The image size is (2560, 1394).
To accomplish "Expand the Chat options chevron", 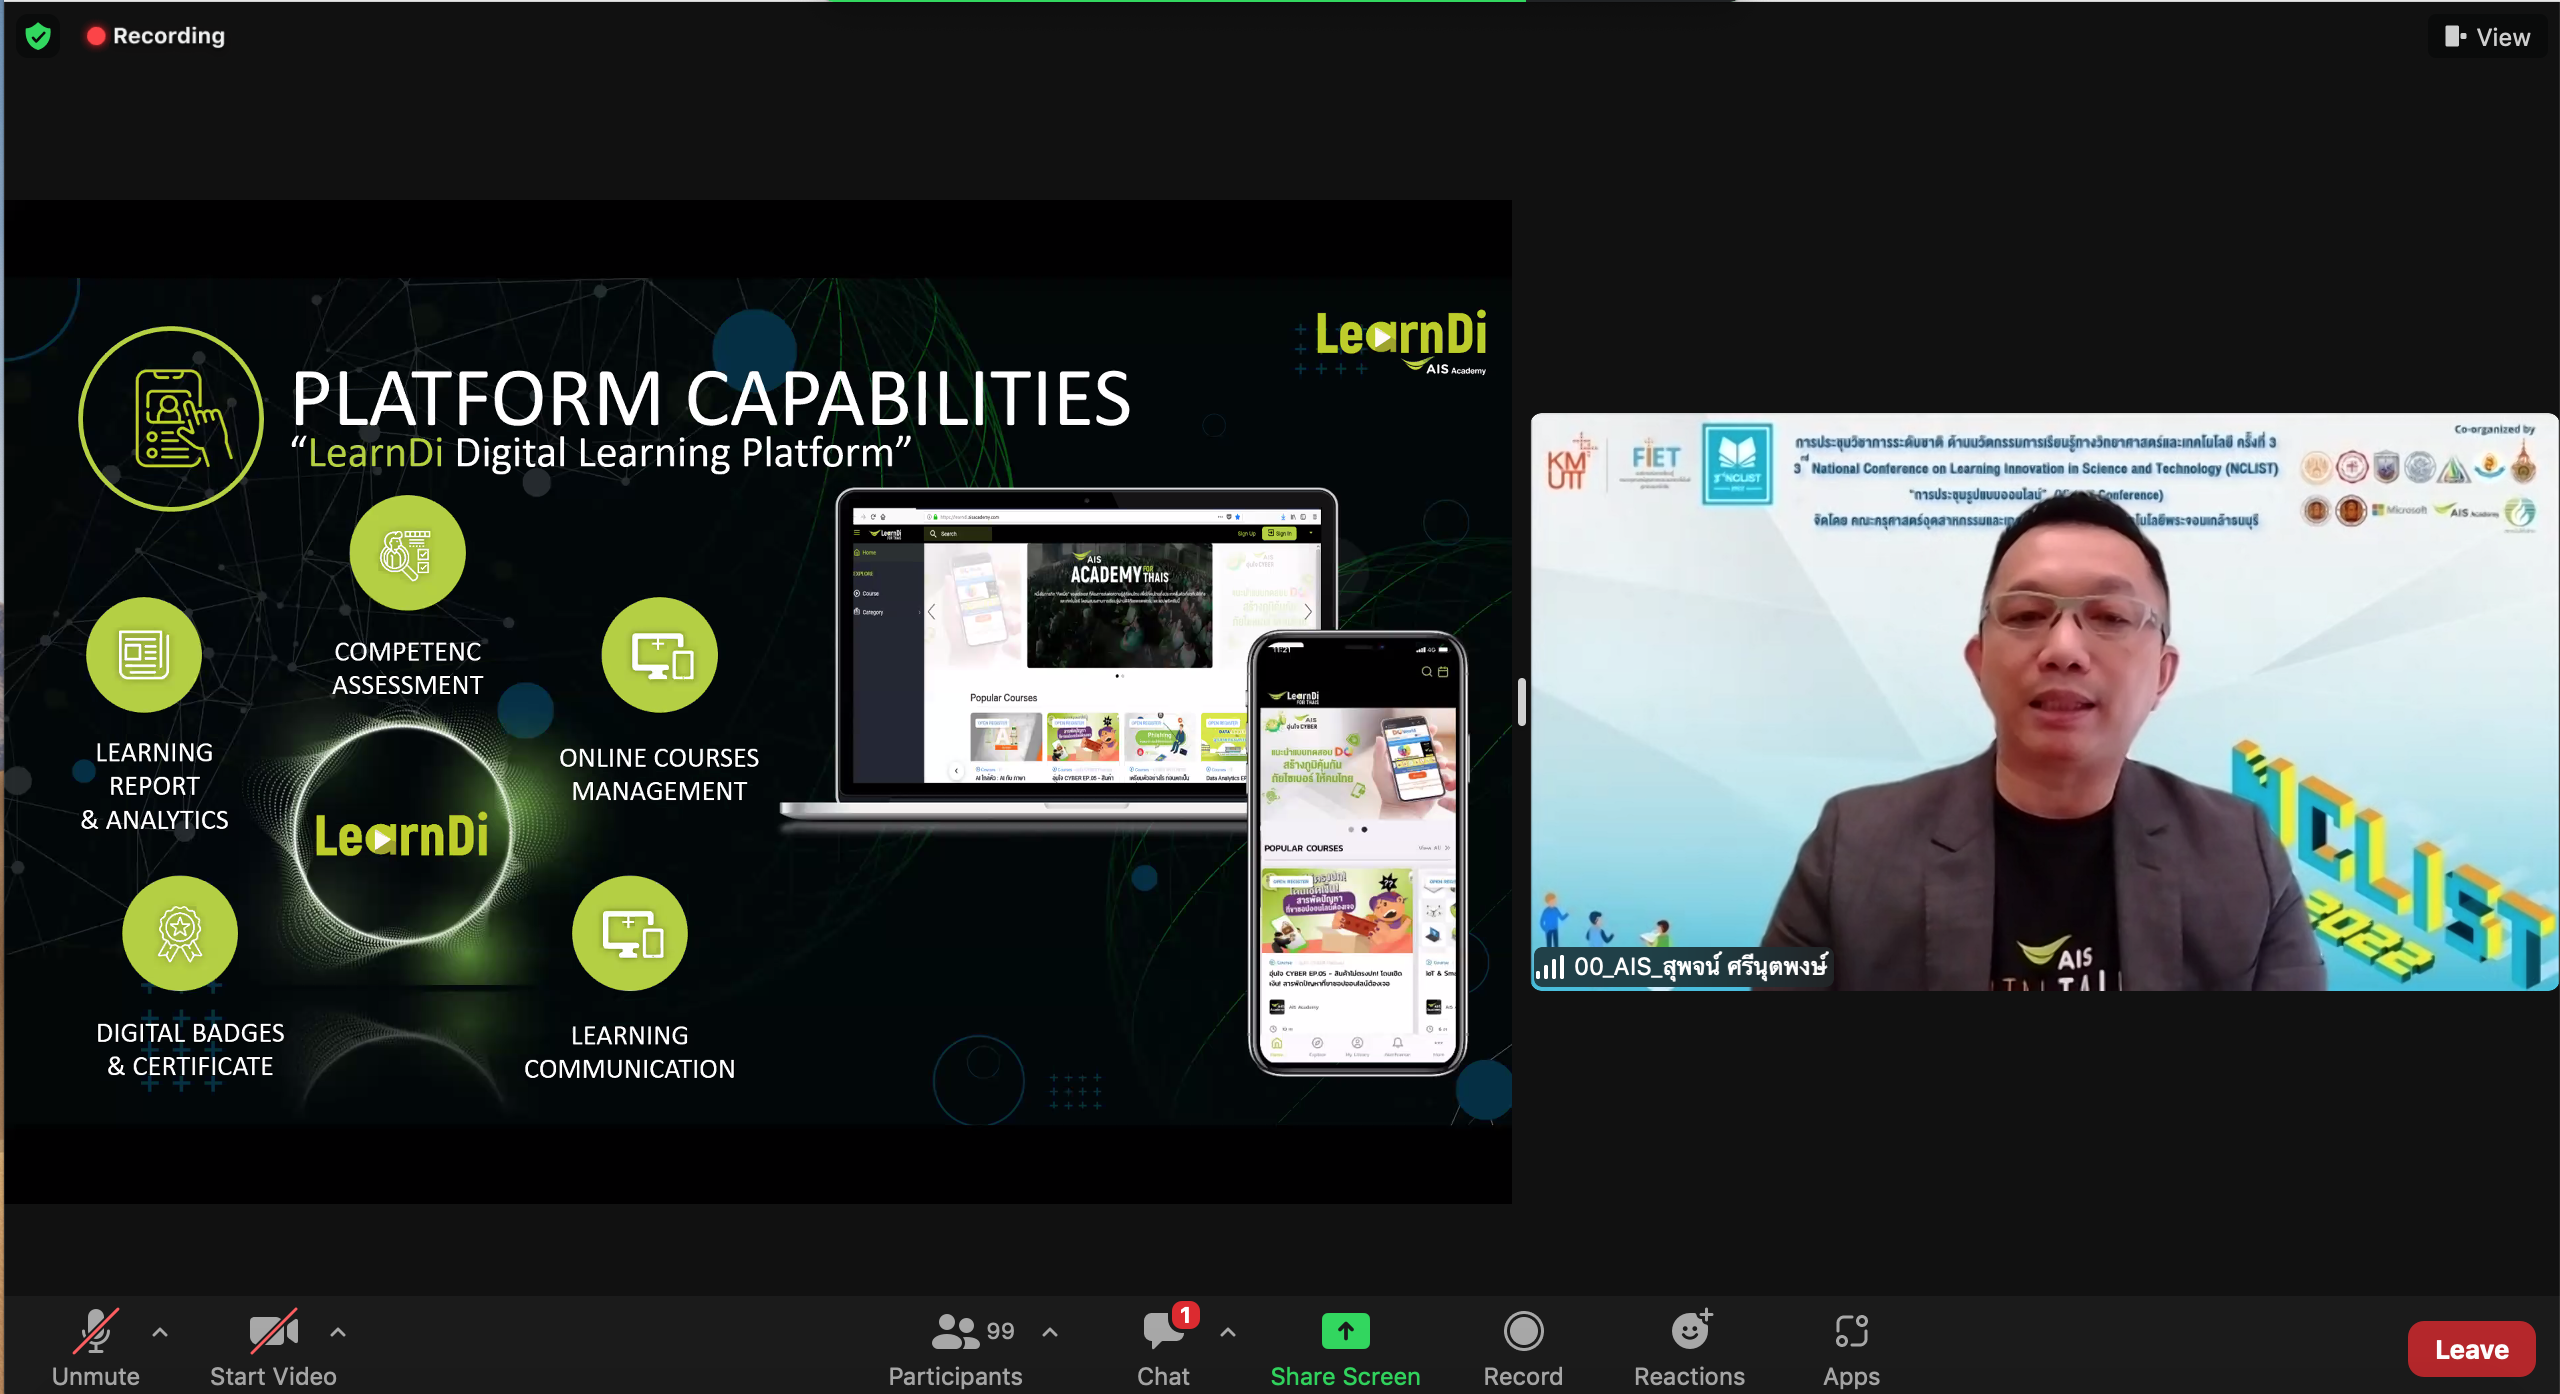I will 1228,1332.
